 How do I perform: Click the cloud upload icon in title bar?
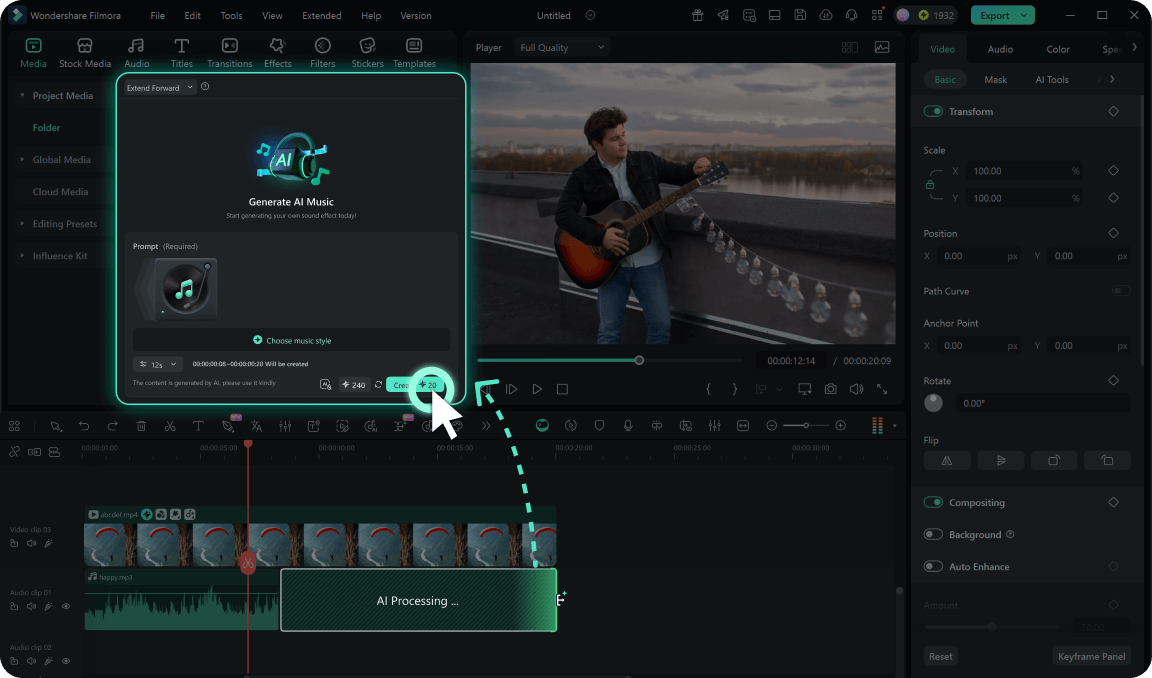click(x=826, y=15)
